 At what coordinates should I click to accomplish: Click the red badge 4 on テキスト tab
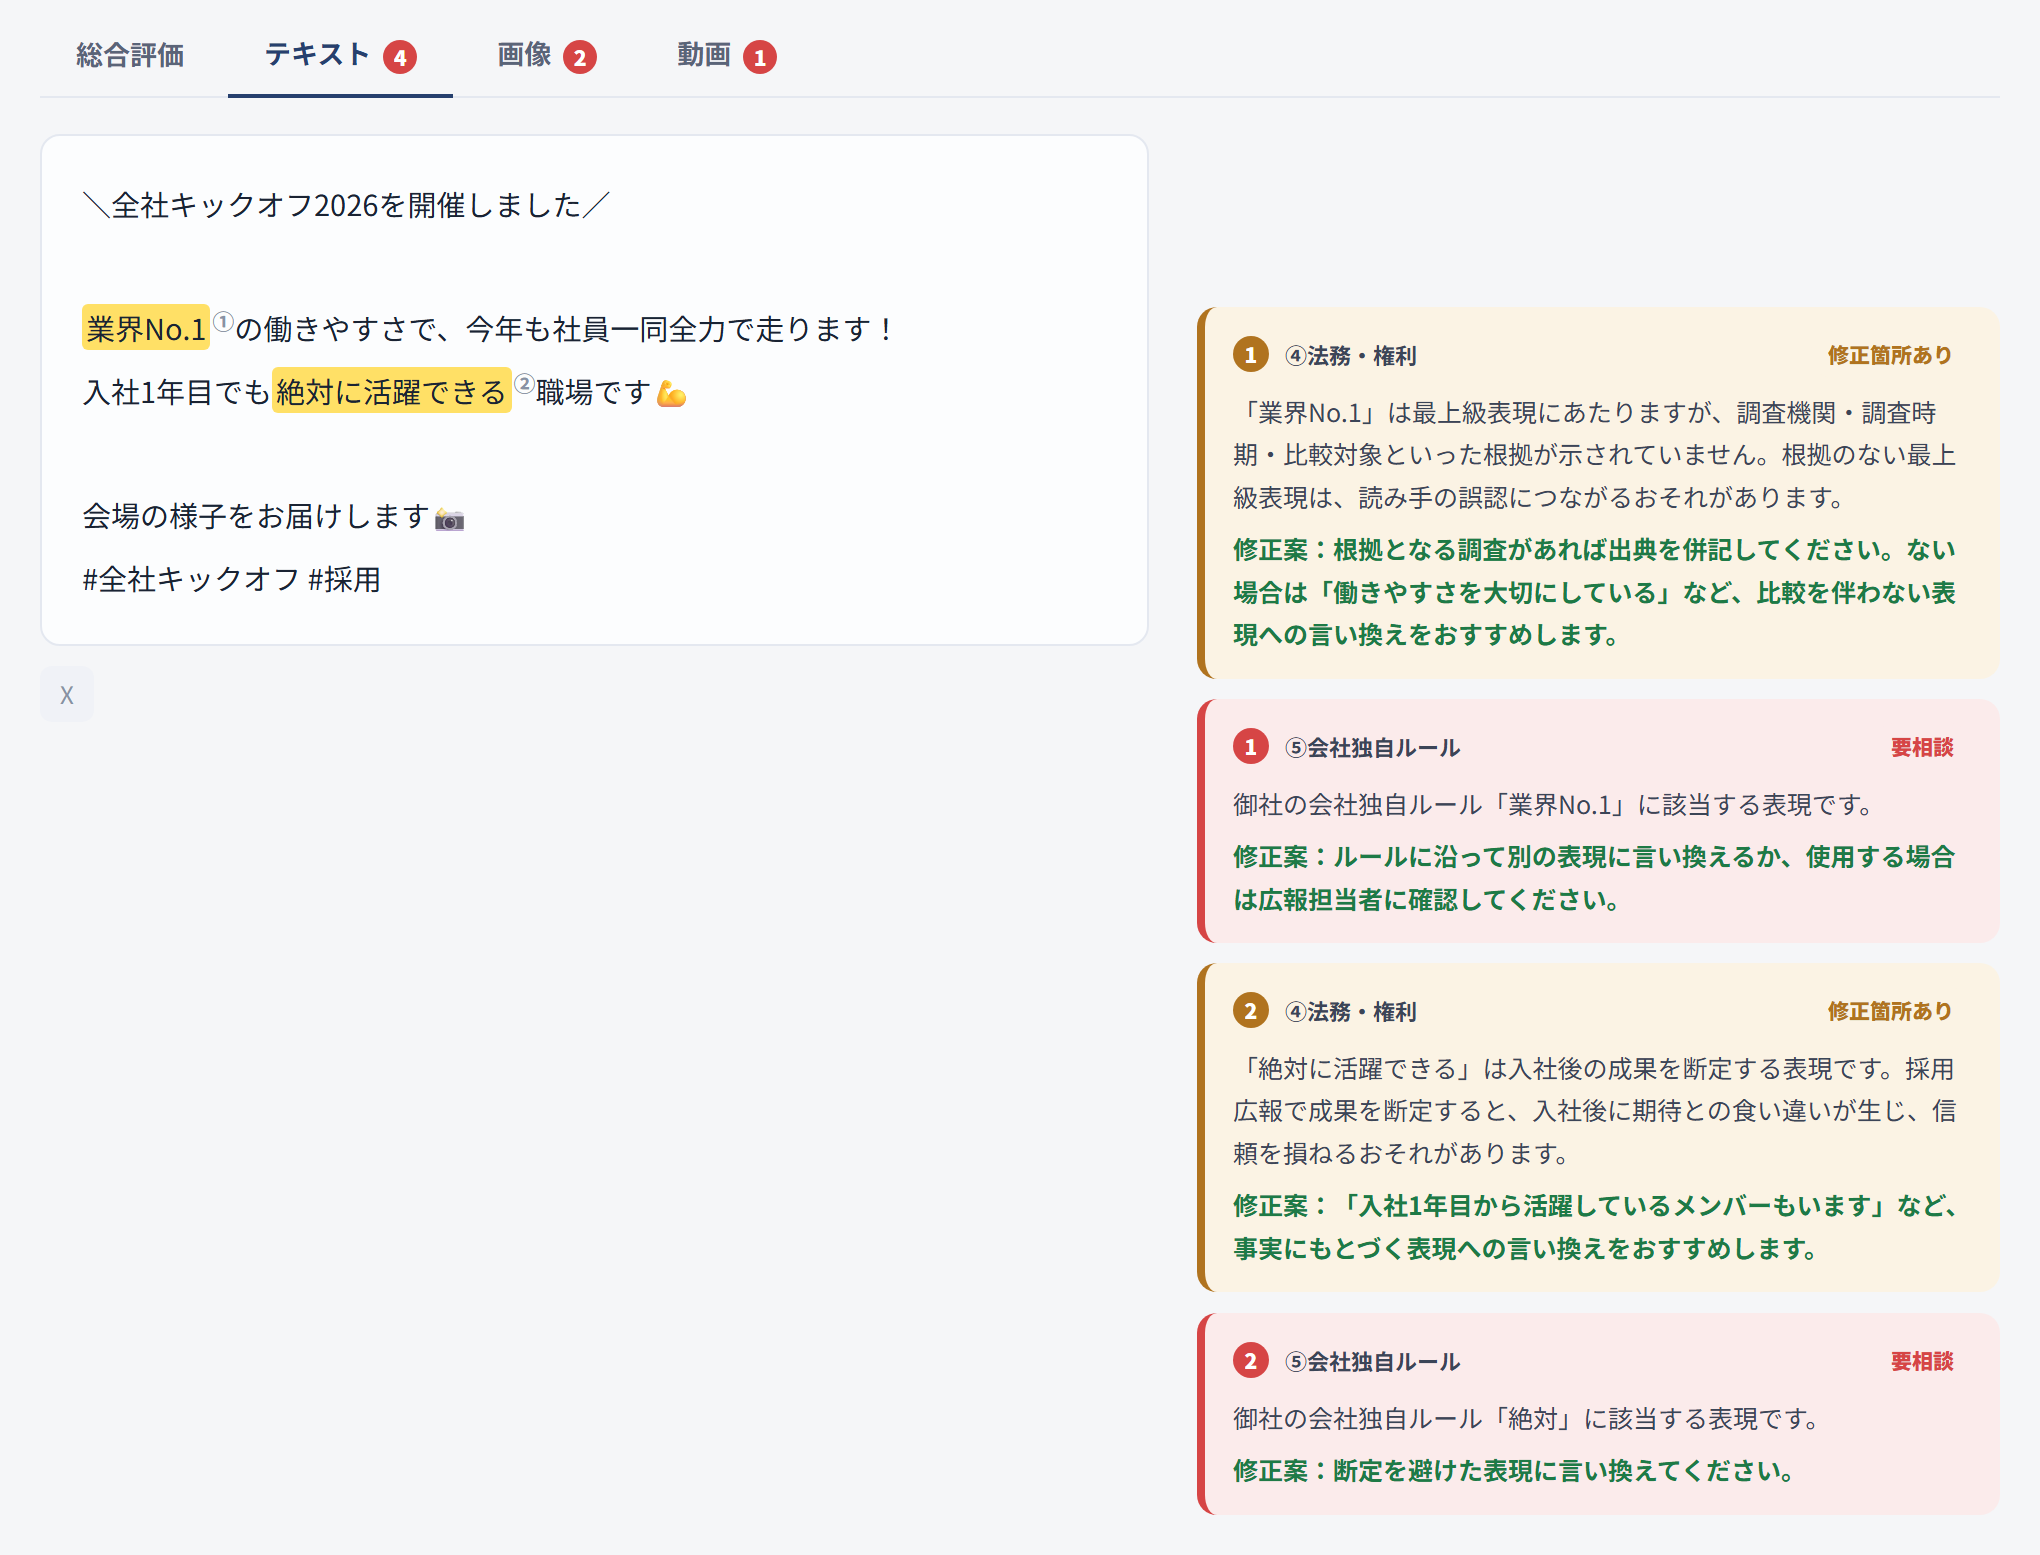[400, 57]
